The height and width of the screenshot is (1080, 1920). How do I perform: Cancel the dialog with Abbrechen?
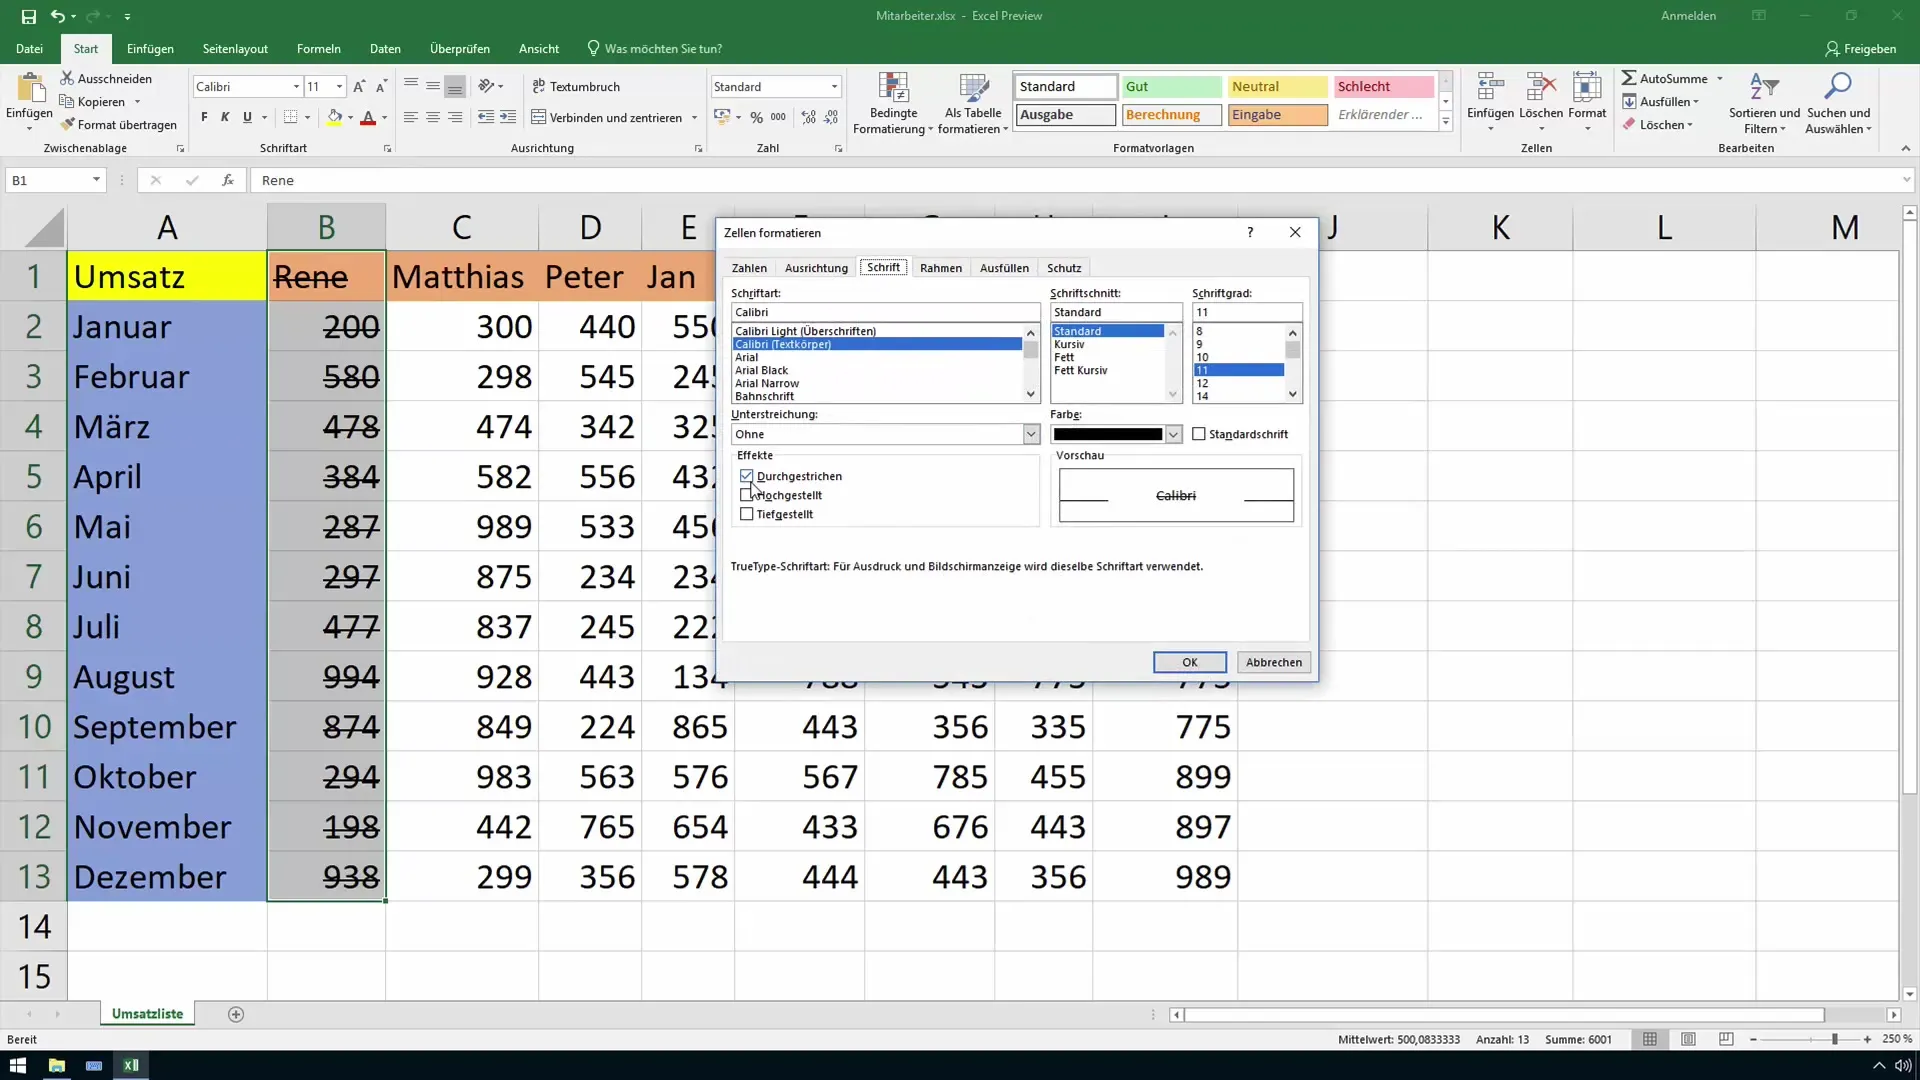click(1274, 662)
